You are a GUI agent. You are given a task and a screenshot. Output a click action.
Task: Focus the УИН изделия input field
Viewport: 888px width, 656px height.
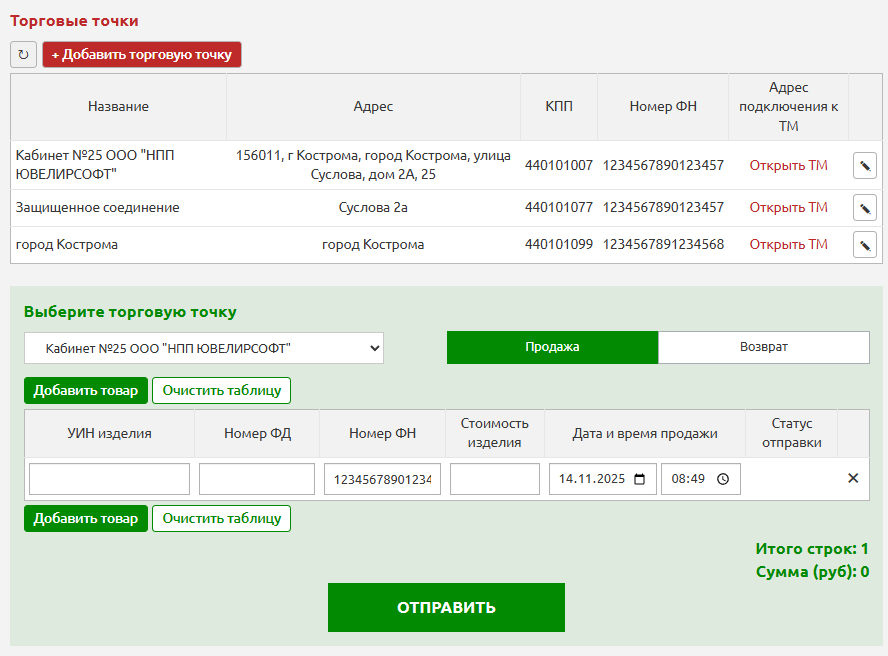click(109, 479)
